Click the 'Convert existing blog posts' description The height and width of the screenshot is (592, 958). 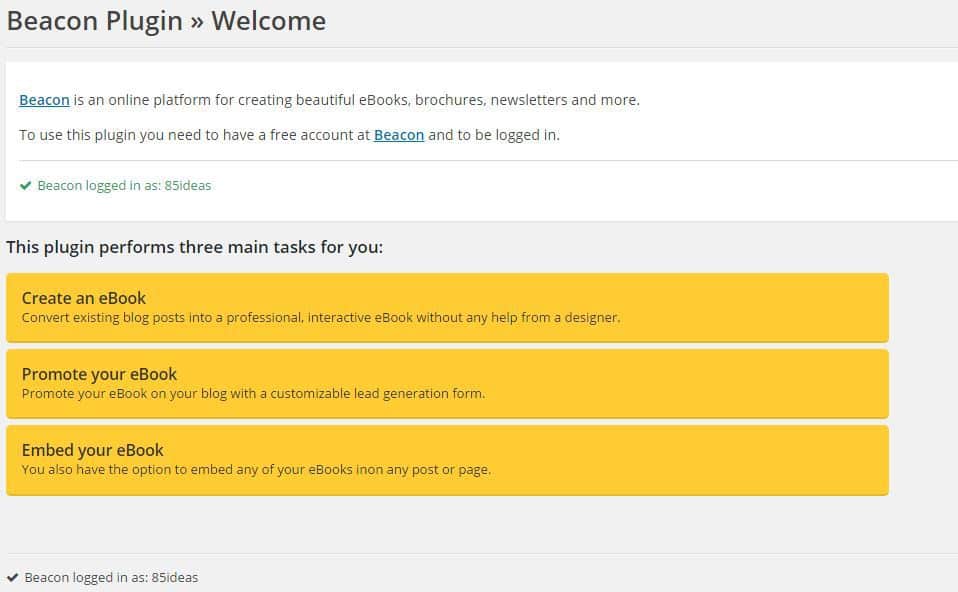click(321, 318)
